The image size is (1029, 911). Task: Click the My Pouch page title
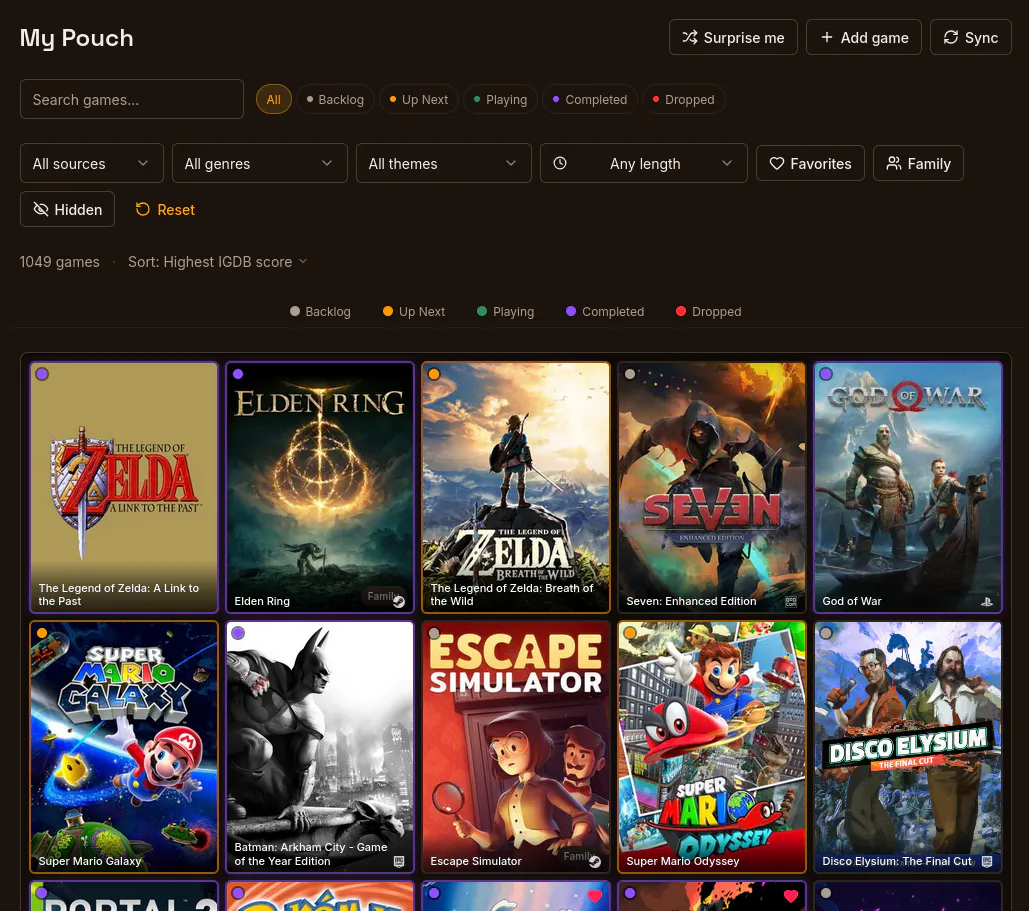pyautogui.click(x=77, y=38)
